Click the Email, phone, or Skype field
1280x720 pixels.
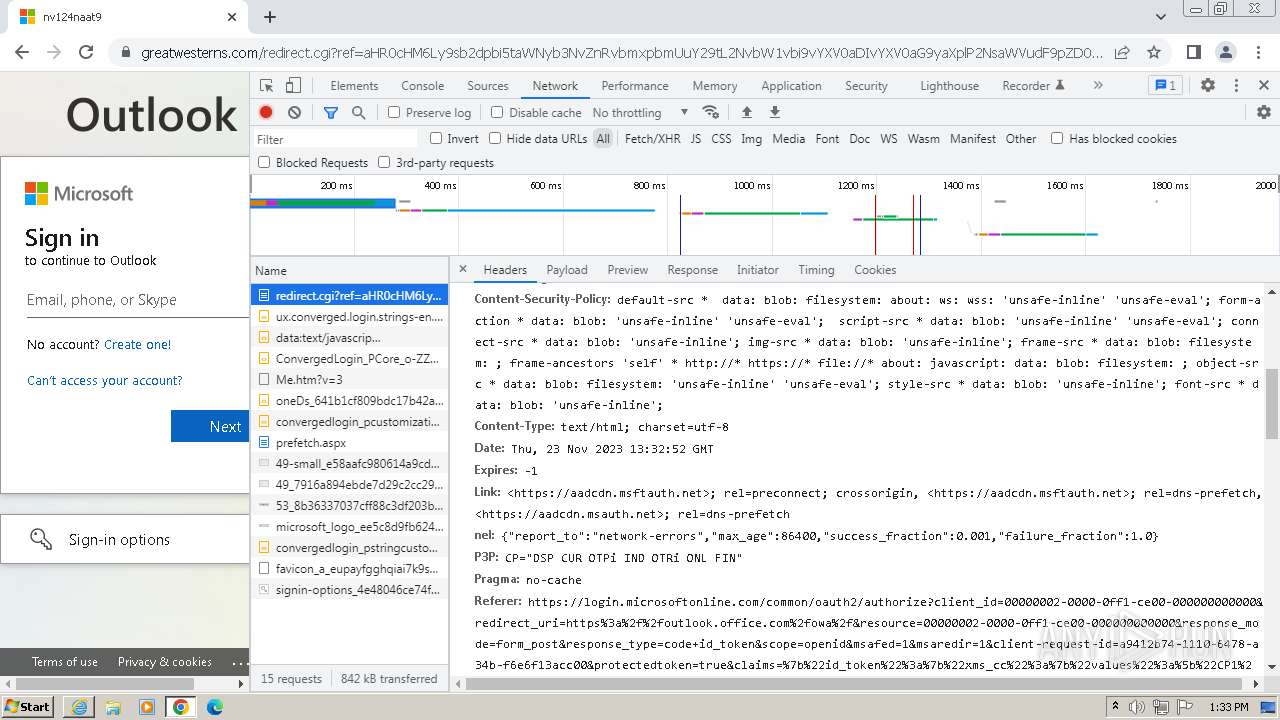(x=138, y=300)
